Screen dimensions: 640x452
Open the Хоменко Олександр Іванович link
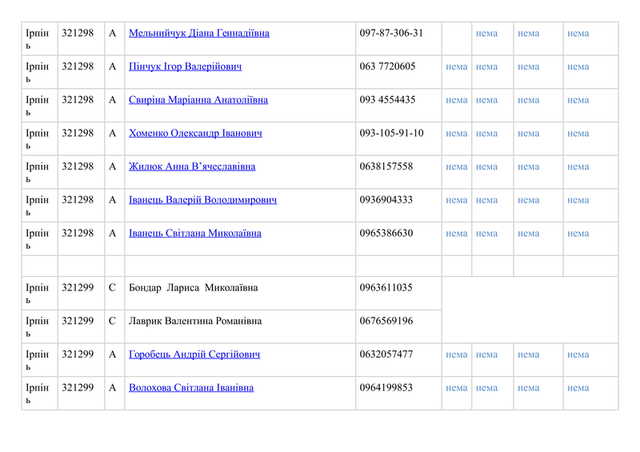tap(195, 133)
